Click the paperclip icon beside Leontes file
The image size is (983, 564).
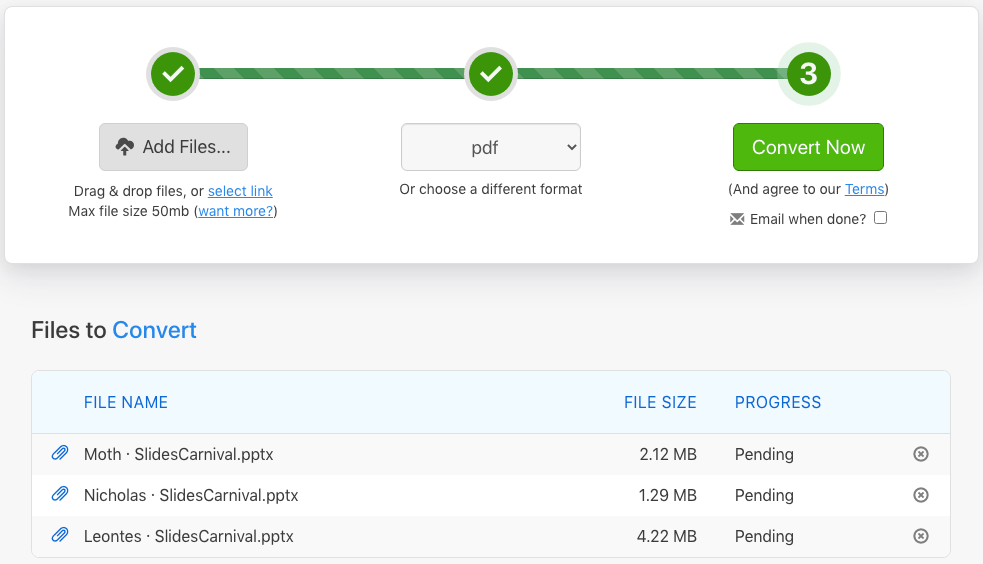[x=60, y=536]
